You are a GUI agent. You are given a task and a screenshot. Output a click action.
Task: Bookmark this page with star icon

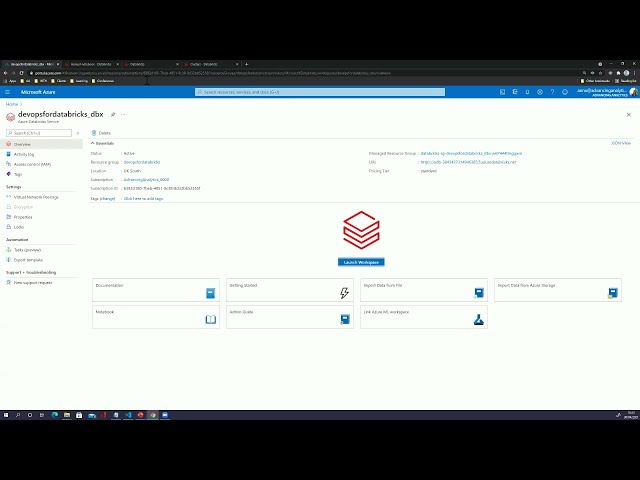600,73
